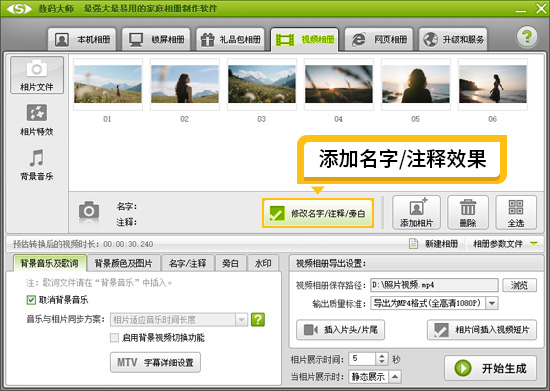
Task: Click the 插入片头/片尾 camera button
Action: (x=340, y=330)
